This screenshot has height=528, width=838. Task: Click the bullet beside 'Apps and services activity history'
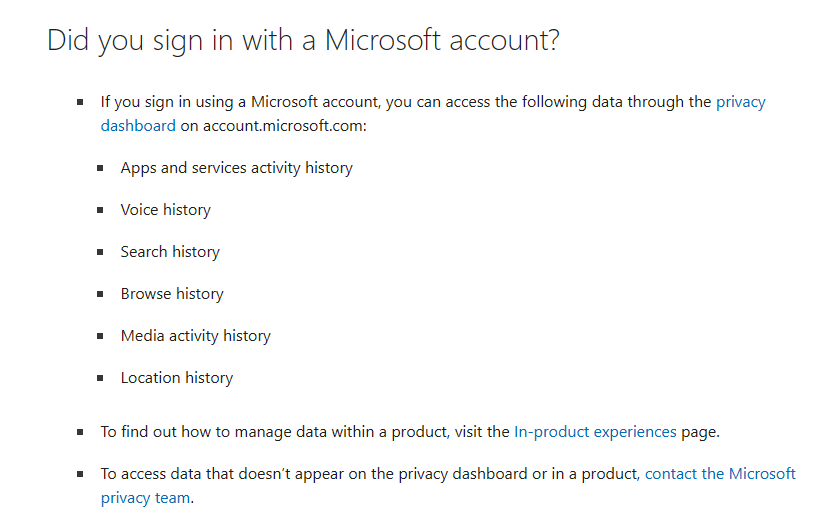[x=100, y=168]
